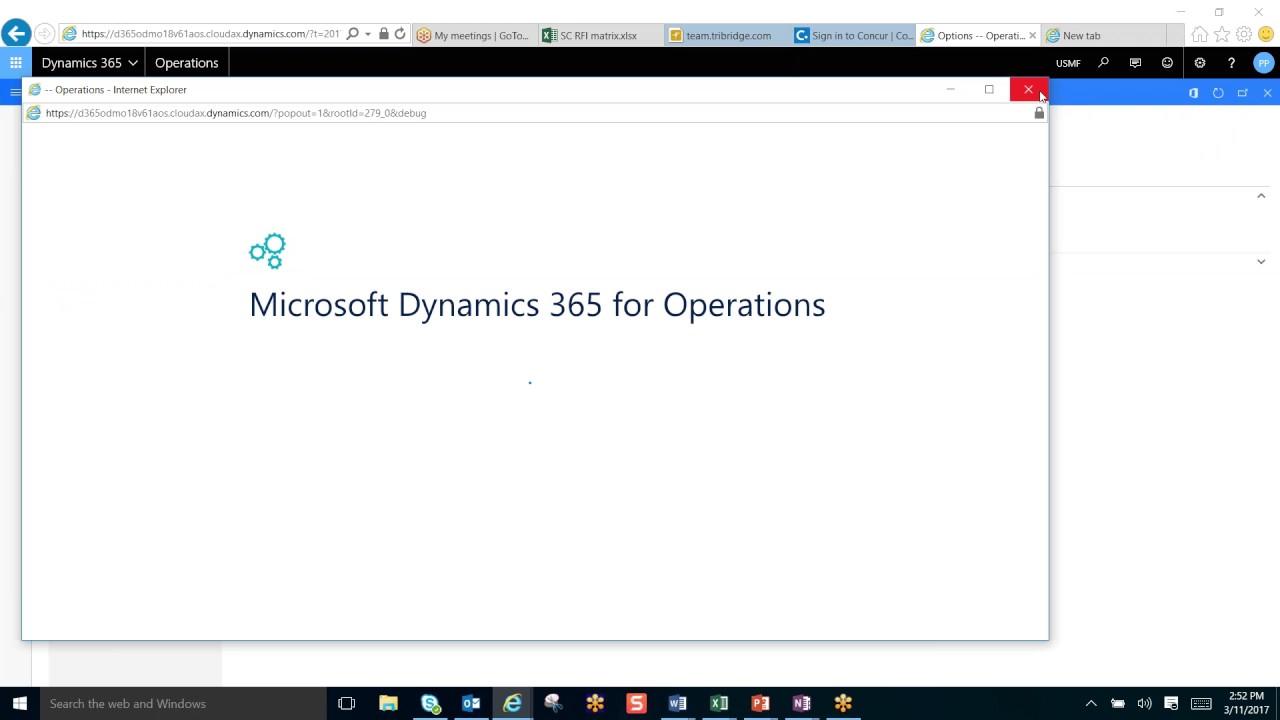This screenshot has height=720, width=1280.
Task: Open the browser home icon
Action: tap(1199, 35)
